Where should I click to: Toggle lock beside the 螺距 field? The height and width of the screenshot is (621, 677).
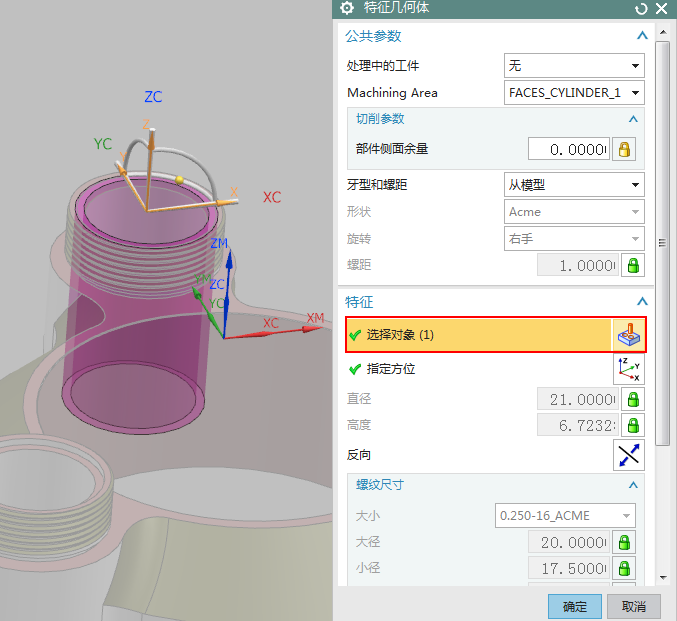click(x=632, y=265)
